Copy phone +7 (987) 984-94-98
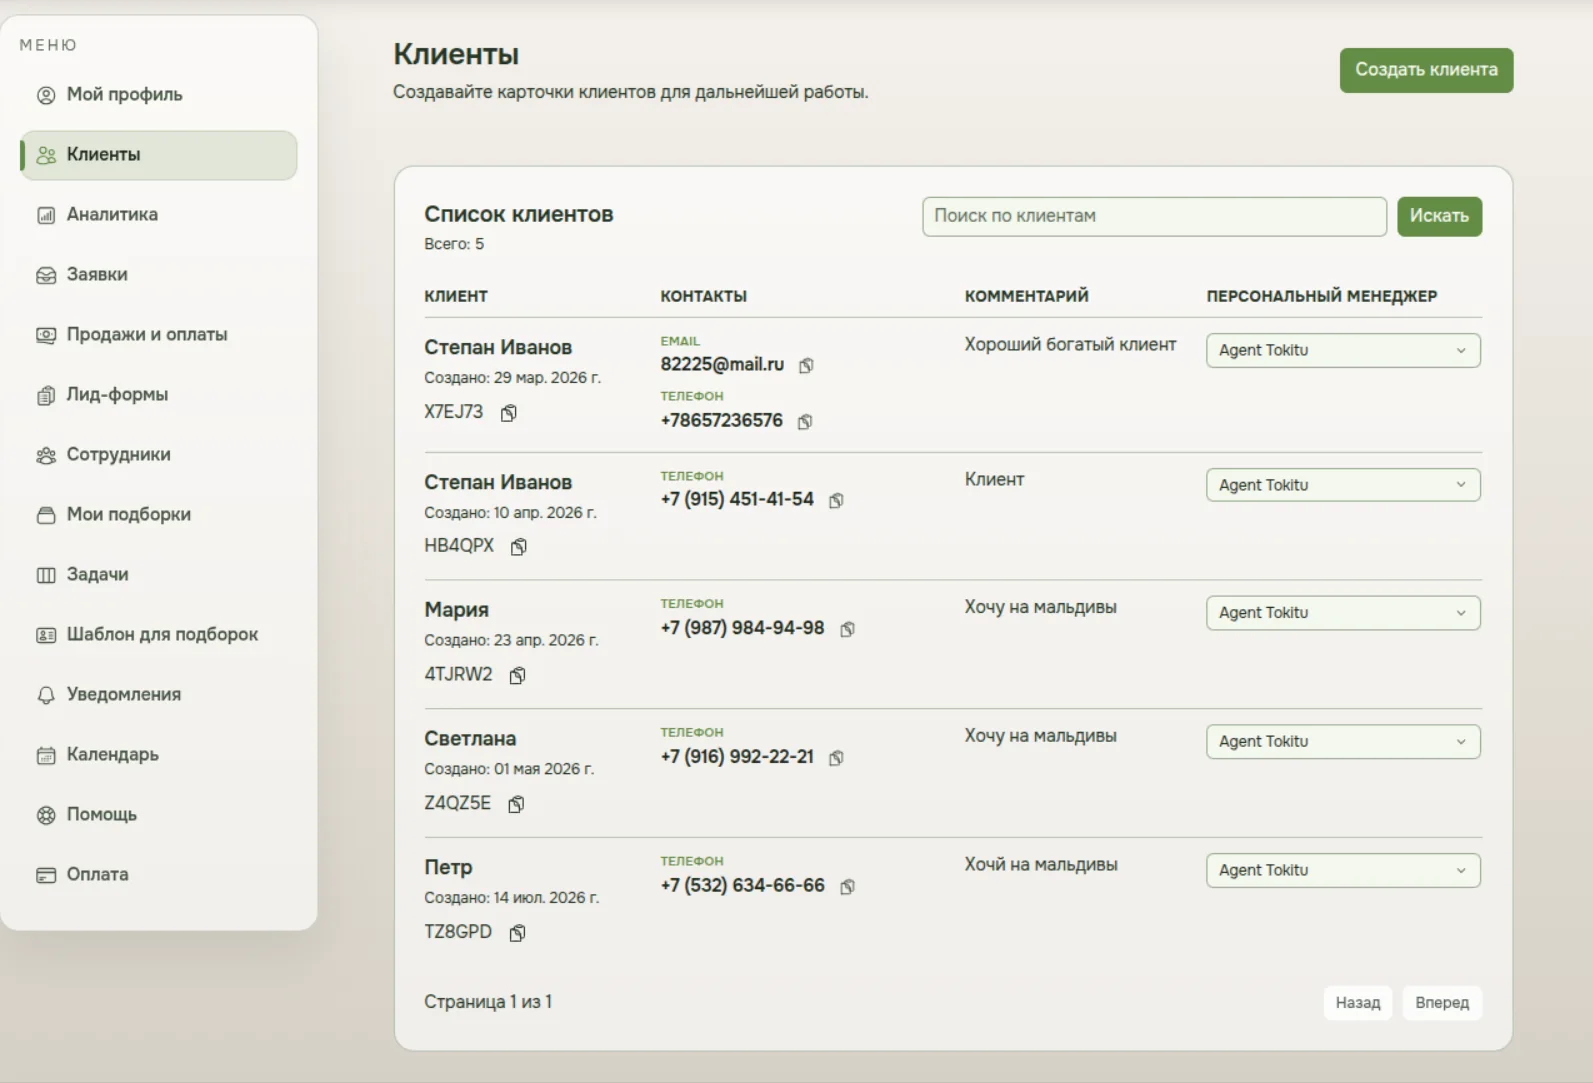This screenshot has width=1593, height=1083. (847, 629)
